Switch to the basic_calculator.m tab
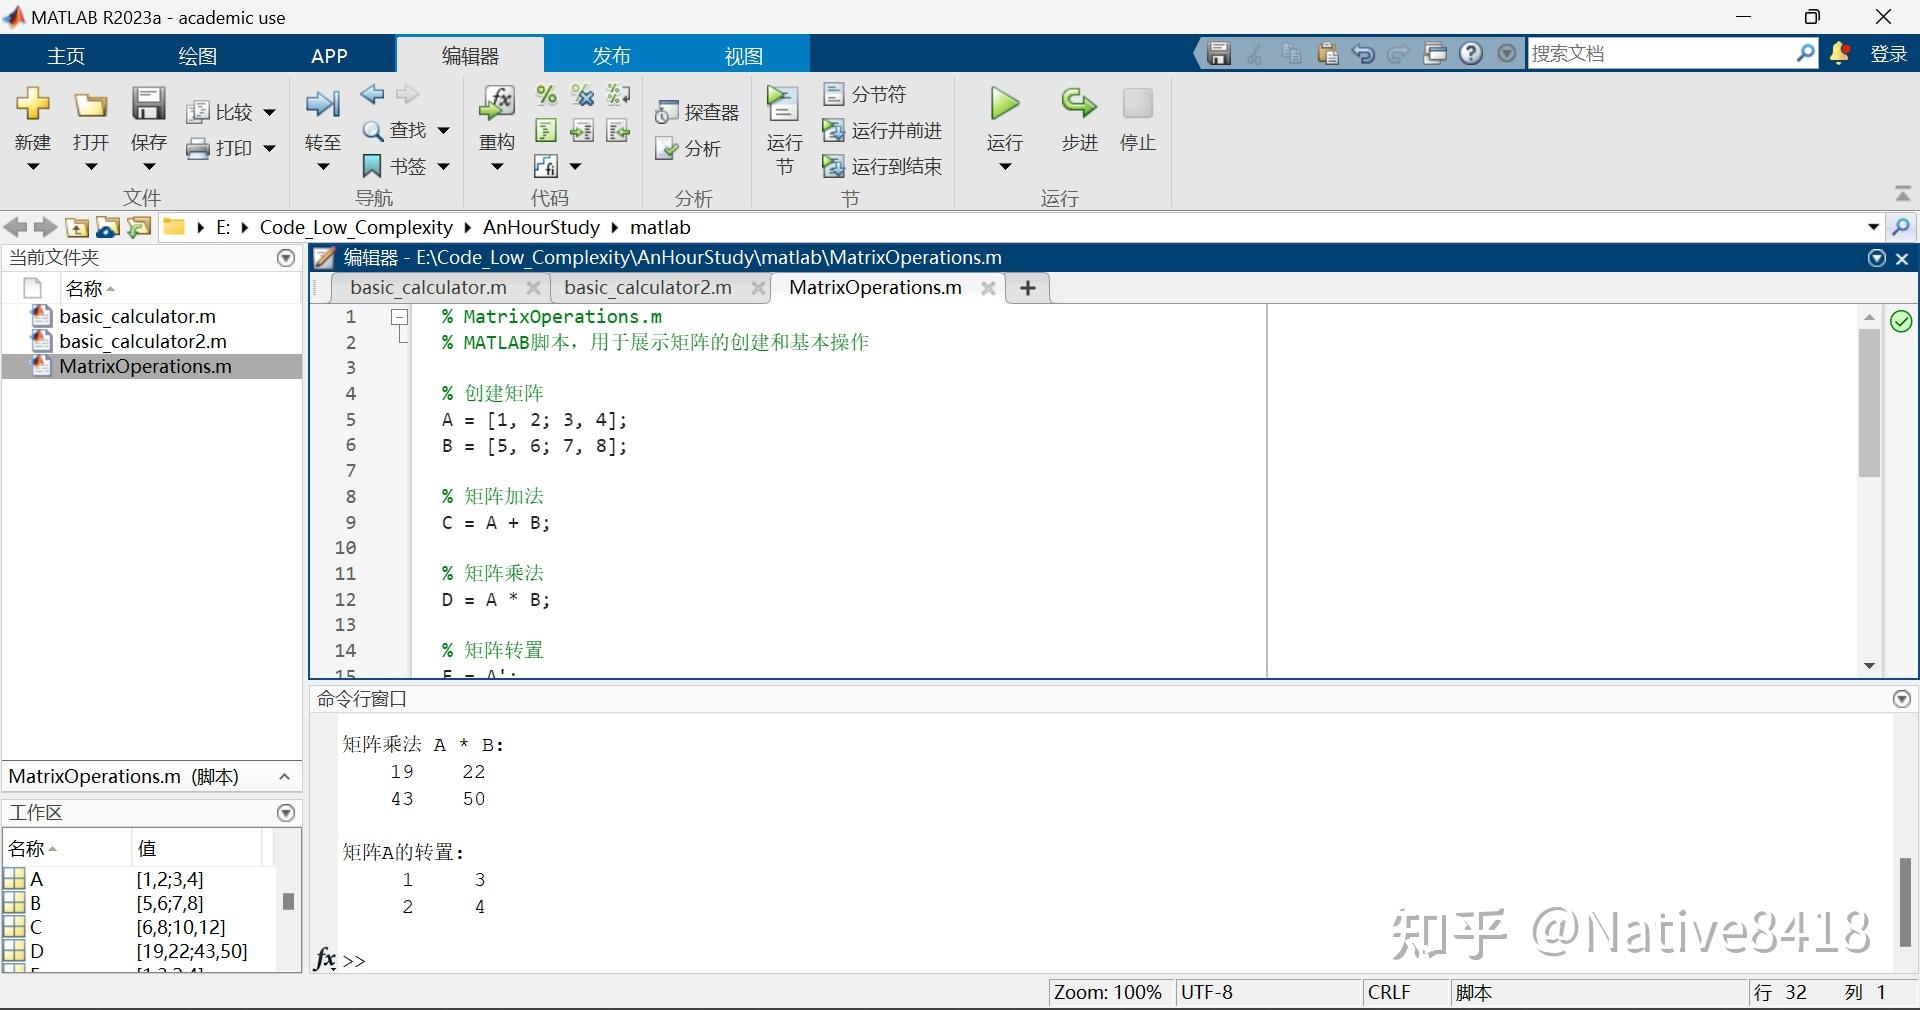1920x1010 pixels. [427, 287]
